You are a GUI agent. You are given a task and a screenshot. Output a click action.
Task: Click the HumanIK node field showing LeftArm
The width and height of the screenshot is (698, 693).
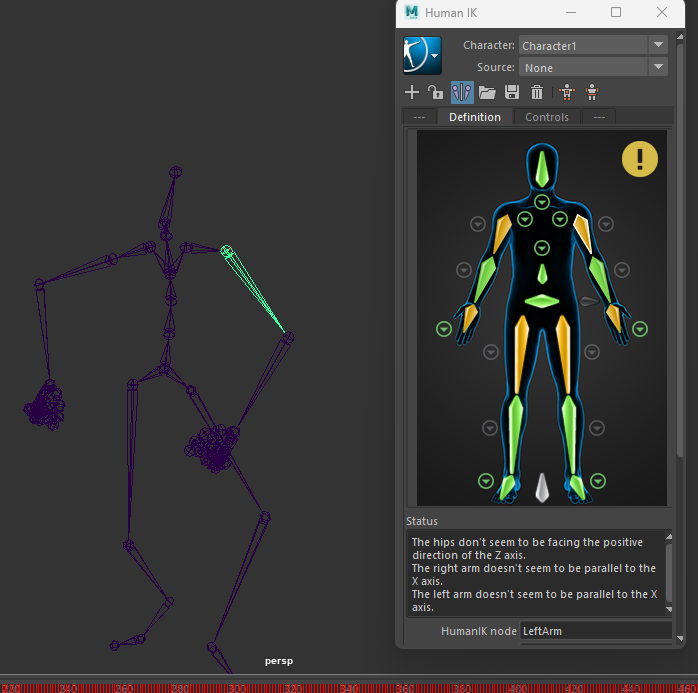coord(595,631)
